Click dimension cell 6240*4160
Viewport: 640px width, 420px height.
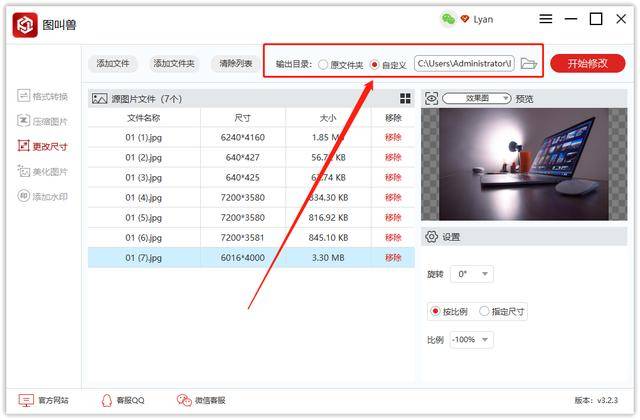[x=242, y=138]
